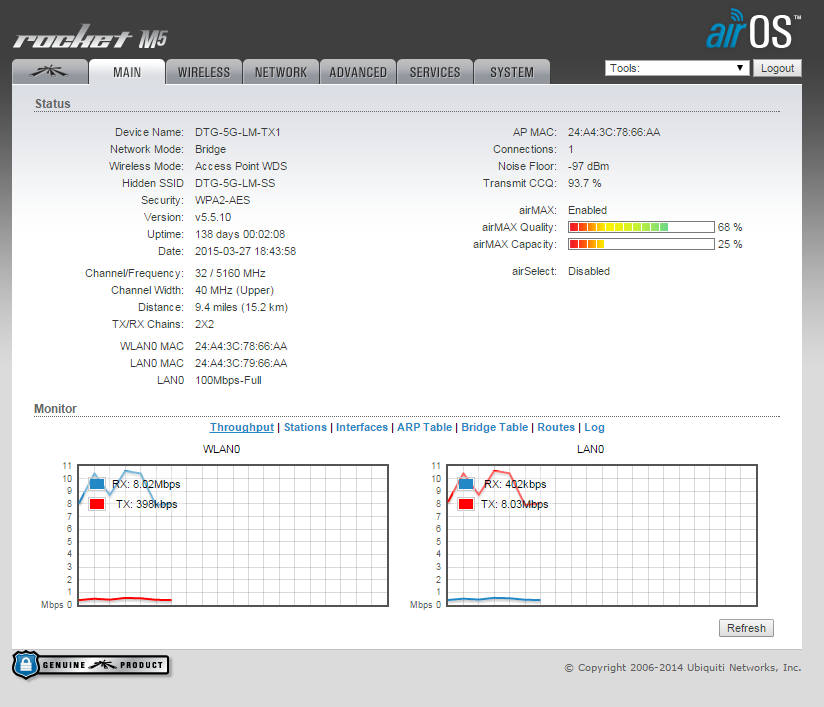
Task: Switch to the WIRELESS tab
Action: 204,72
